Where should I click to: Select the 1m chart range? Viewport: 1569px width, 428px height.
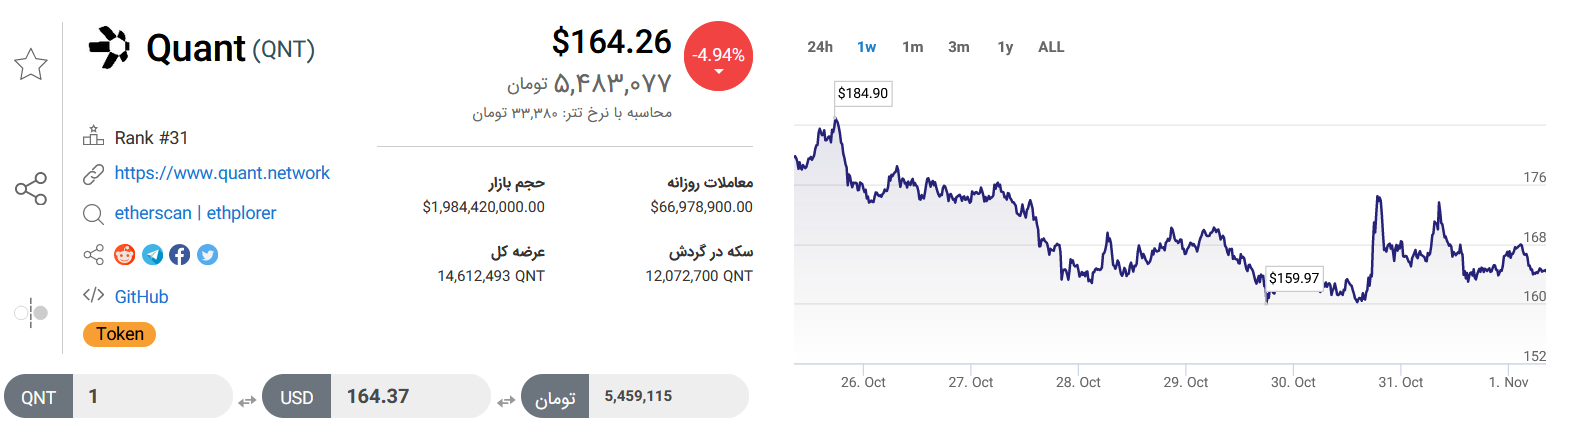click(x=912, y=47)
